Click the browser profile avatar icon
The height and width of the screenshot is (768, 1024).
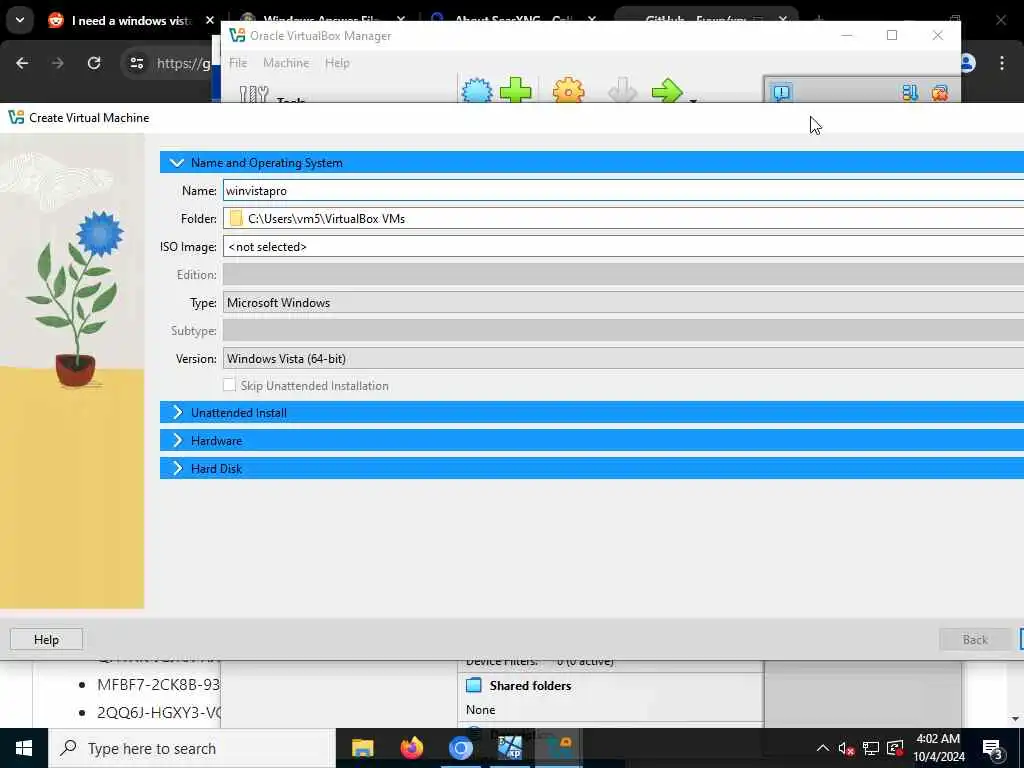[967, 63]
